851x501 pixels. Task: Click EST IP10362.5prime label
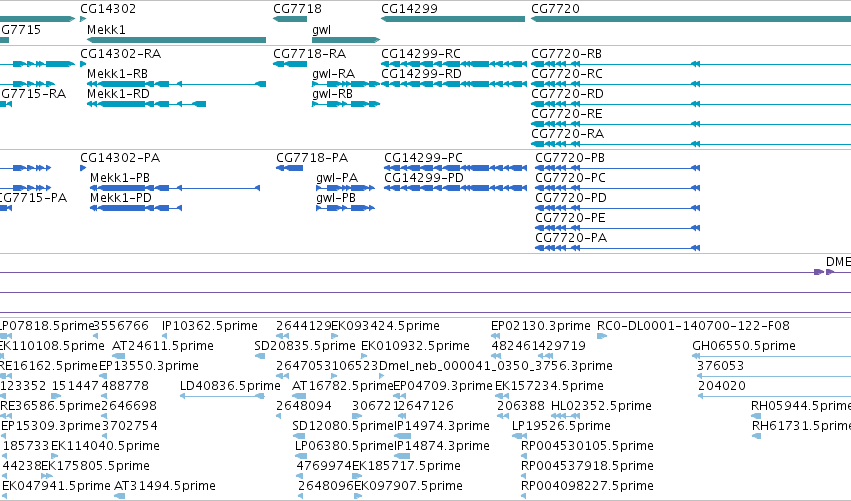[x=209, y=326]
